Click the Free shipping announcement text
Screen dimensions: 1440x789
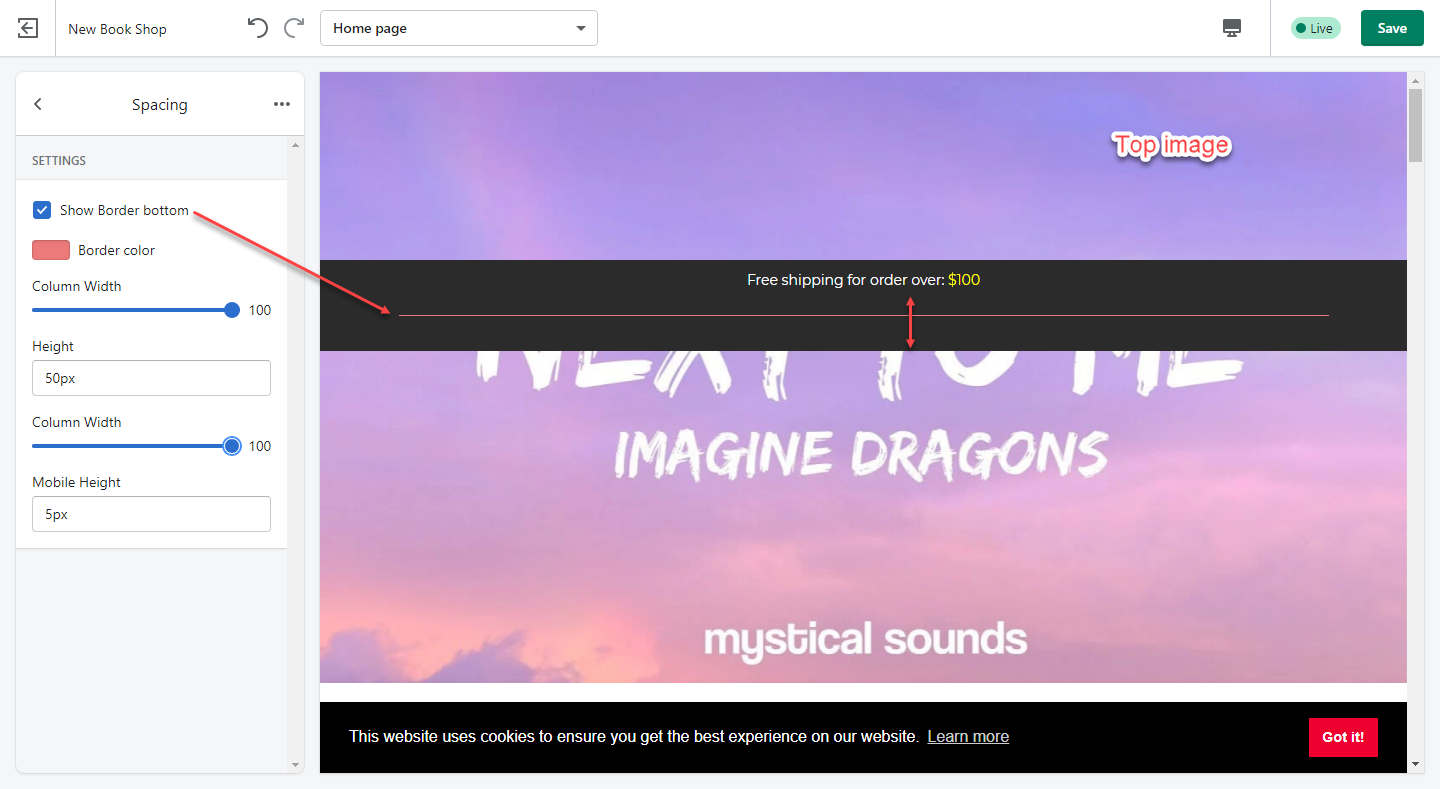[x=863, y=280]
